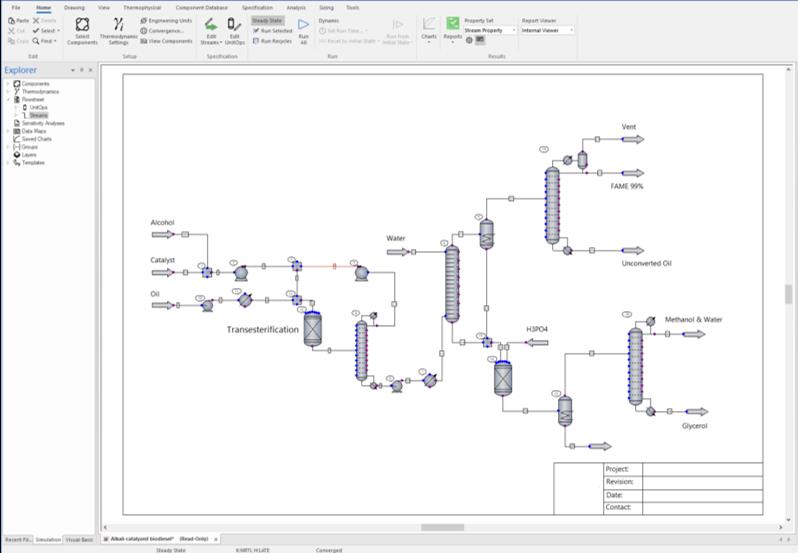Click the Edit UnitOps icon
This screenshot has height=553, width=798.
(x=234, y=31)
